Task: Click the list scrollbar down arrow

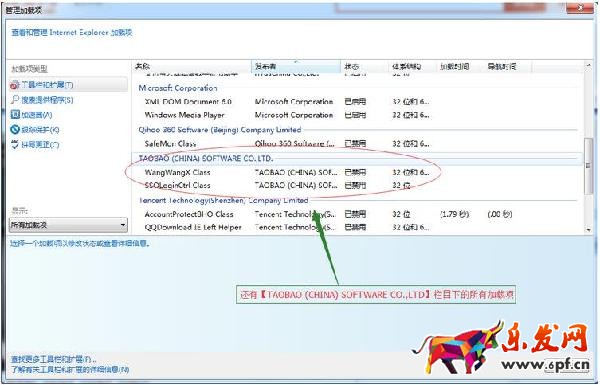Action: 588,230
